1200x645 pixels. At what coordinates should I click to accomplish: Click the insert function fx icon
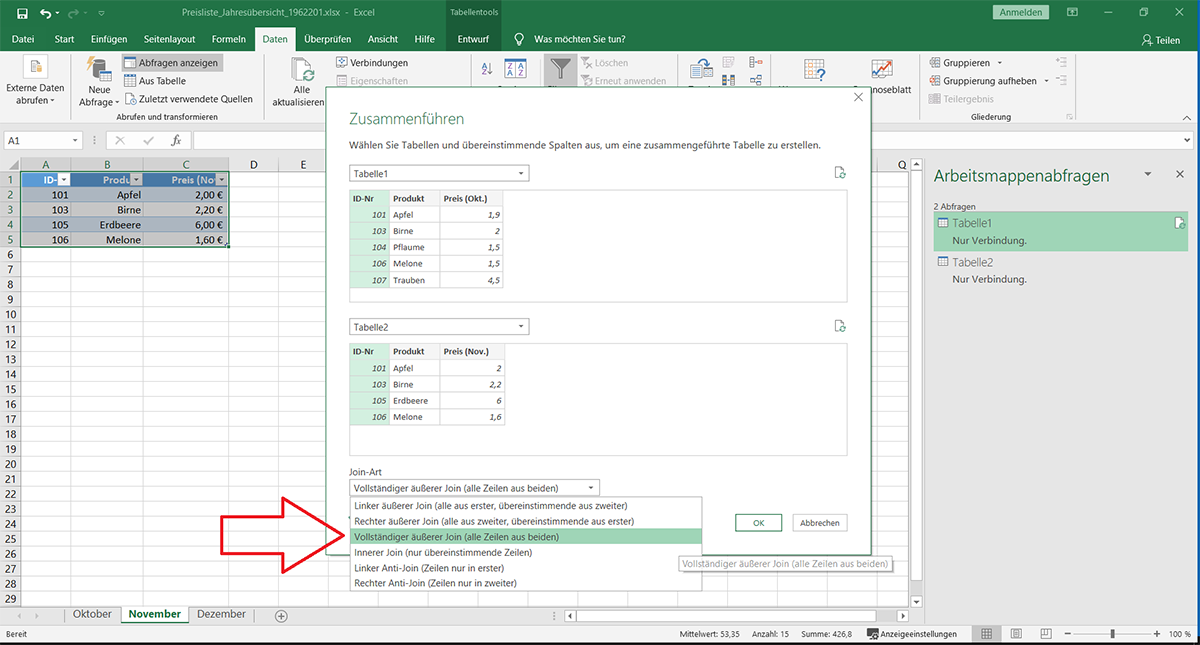click(176, 141)
